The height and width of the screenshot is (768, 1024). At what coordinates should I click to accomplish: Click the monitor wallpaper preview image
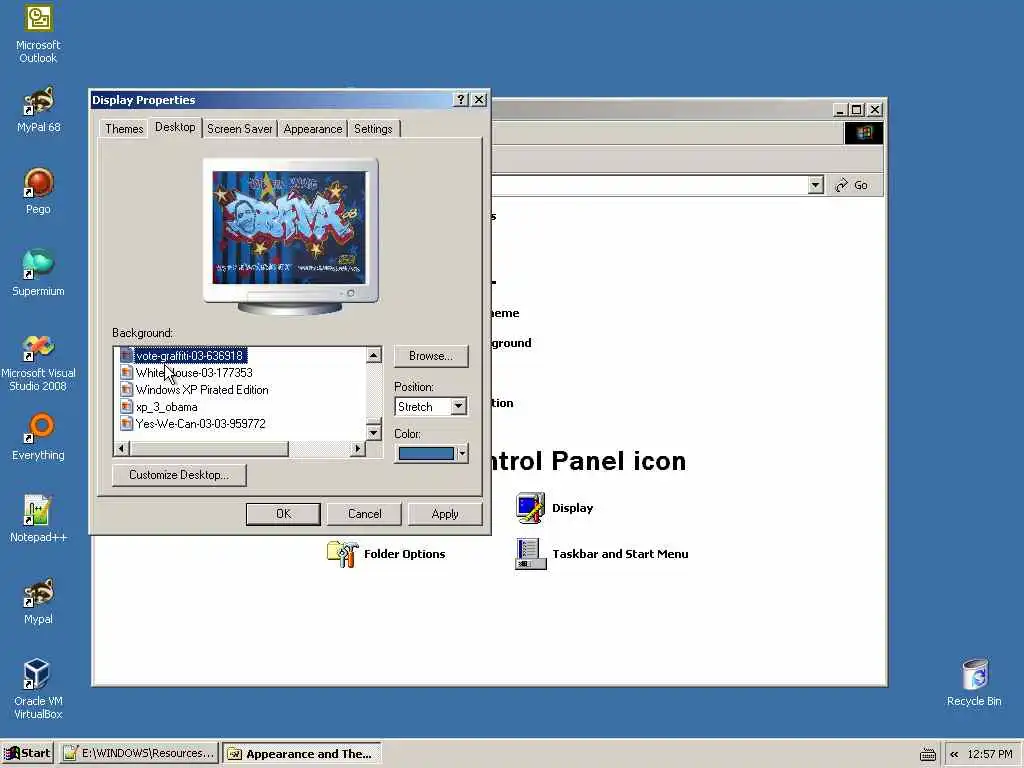pos(289,227)
